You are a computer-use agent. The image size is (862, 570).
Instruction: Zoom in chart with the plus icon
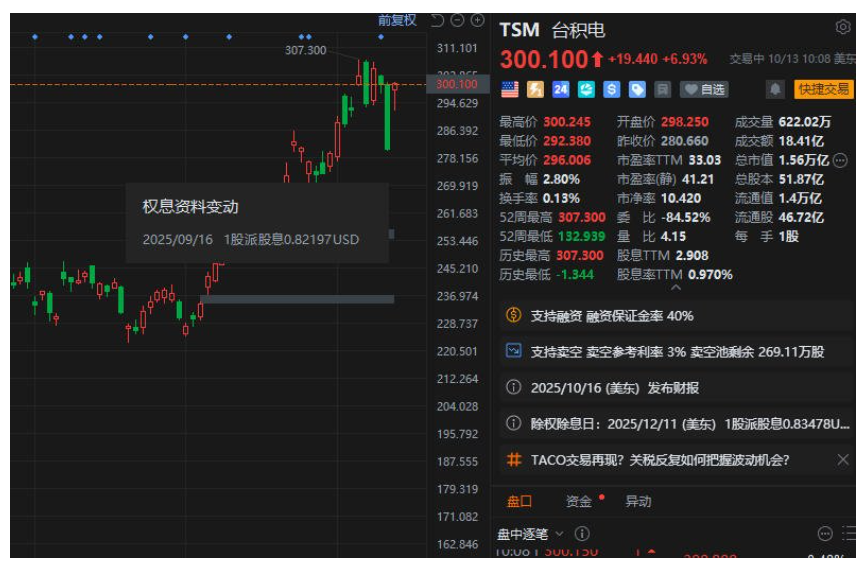click(477, 20)
